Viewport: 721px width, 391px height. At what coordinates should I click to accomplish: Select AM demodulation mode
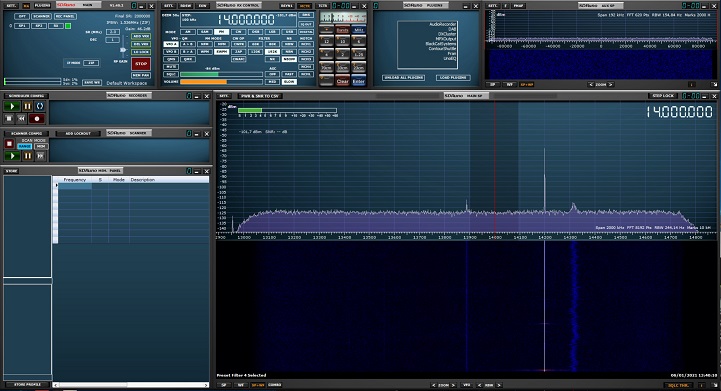coord(188,32)
